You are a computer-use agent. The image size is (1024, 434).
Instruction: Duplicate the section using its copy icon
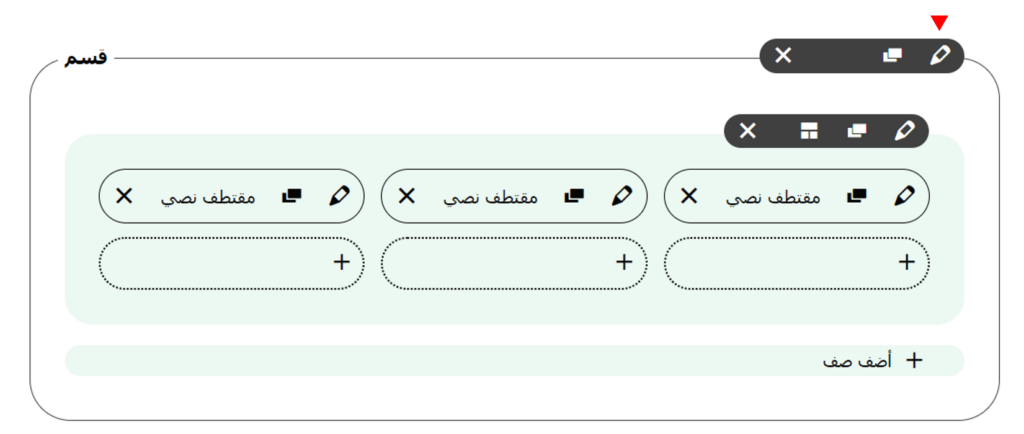[x=892, y=56]
